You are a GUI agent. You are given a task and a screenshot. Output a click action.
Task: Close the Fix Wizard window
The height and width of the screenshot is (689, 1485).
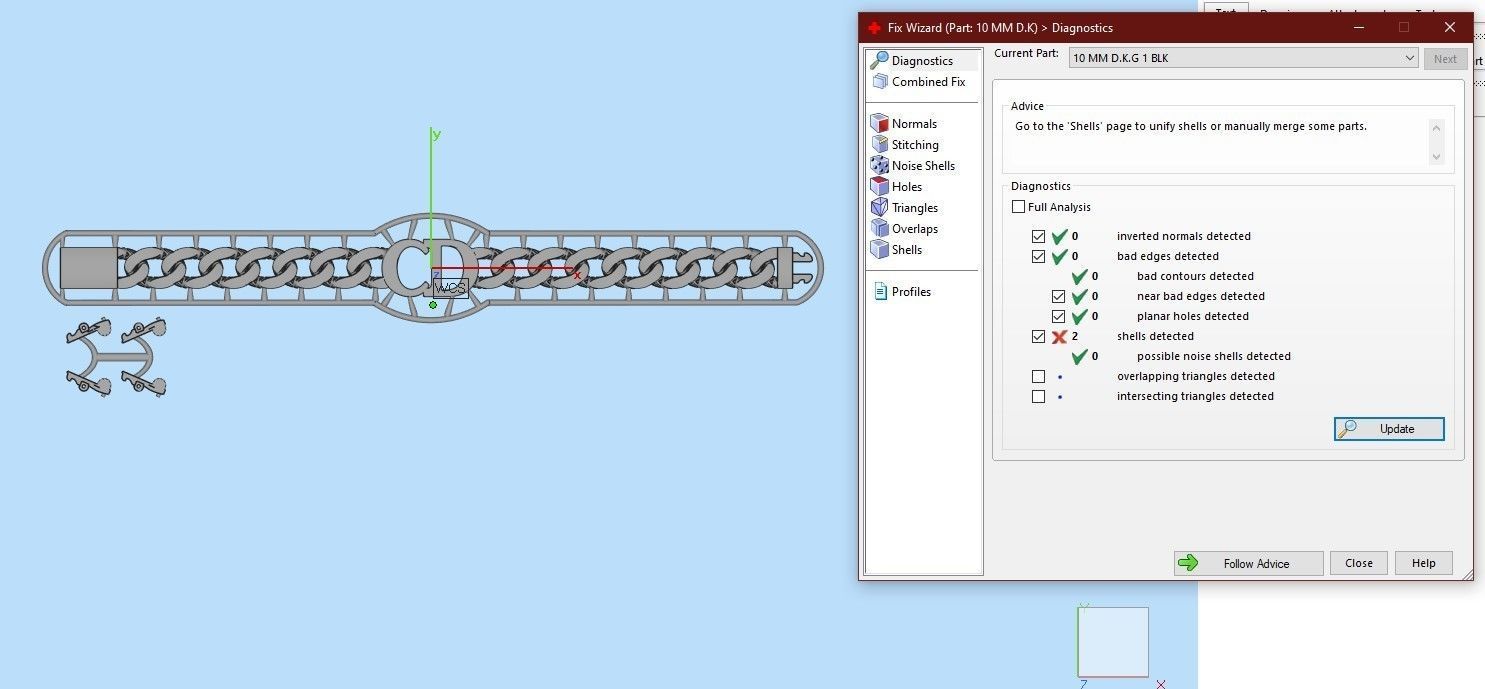click(1449, 27)
